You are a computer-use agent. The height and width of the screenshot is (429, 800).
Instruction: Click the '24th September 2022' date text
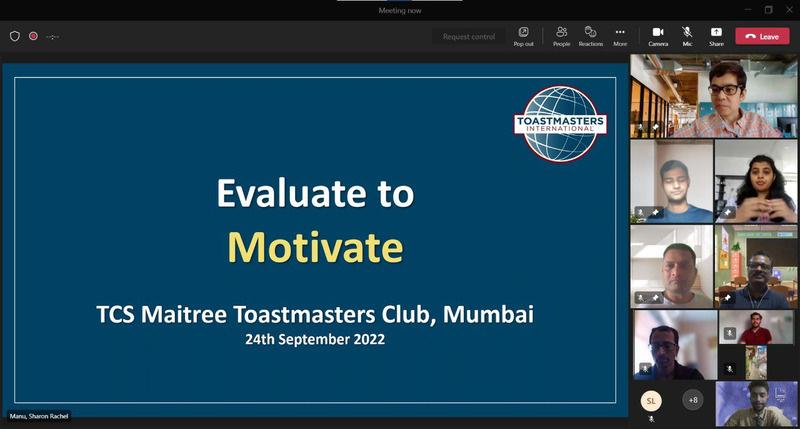[315, 339]
